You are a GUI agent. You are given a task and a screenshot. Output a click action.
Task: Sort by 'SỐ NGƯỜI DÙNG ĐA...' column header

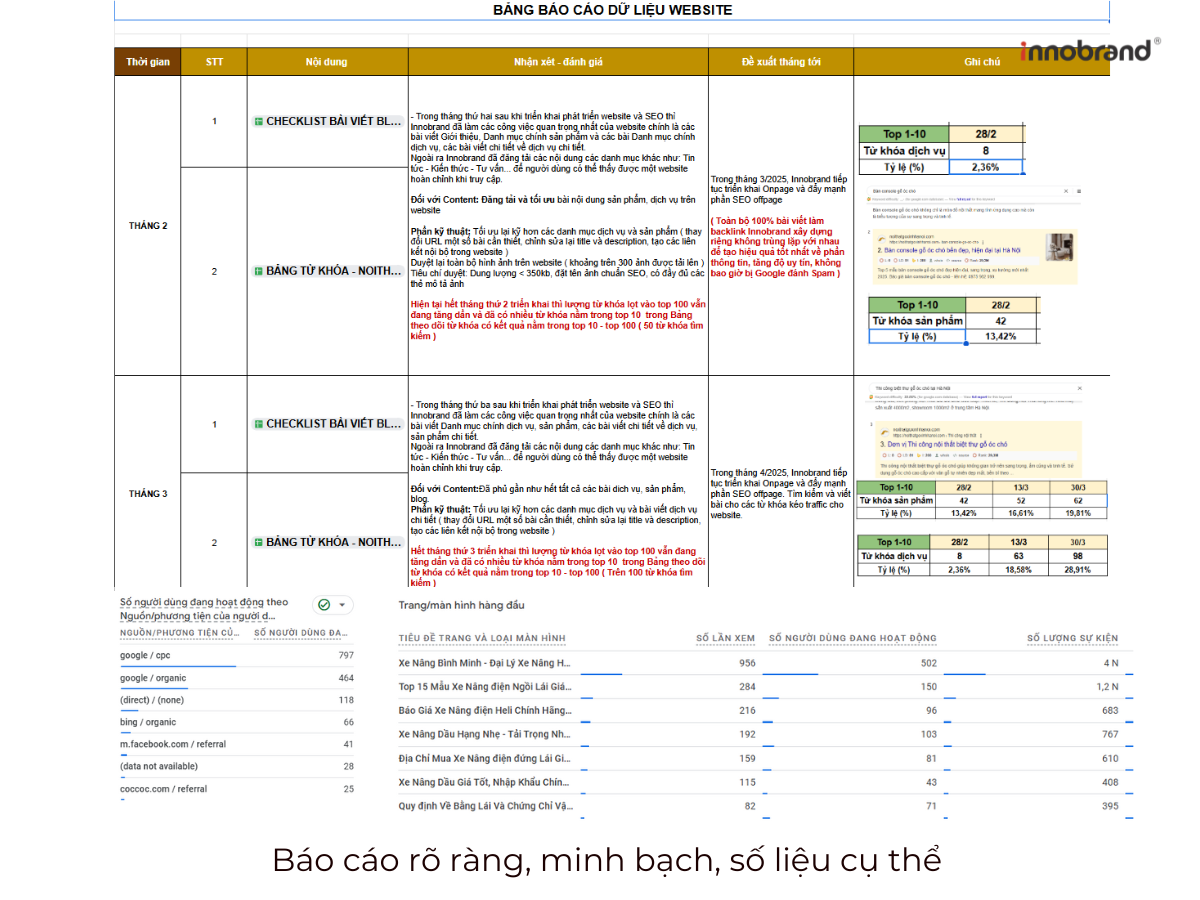[x=302, y=632]
